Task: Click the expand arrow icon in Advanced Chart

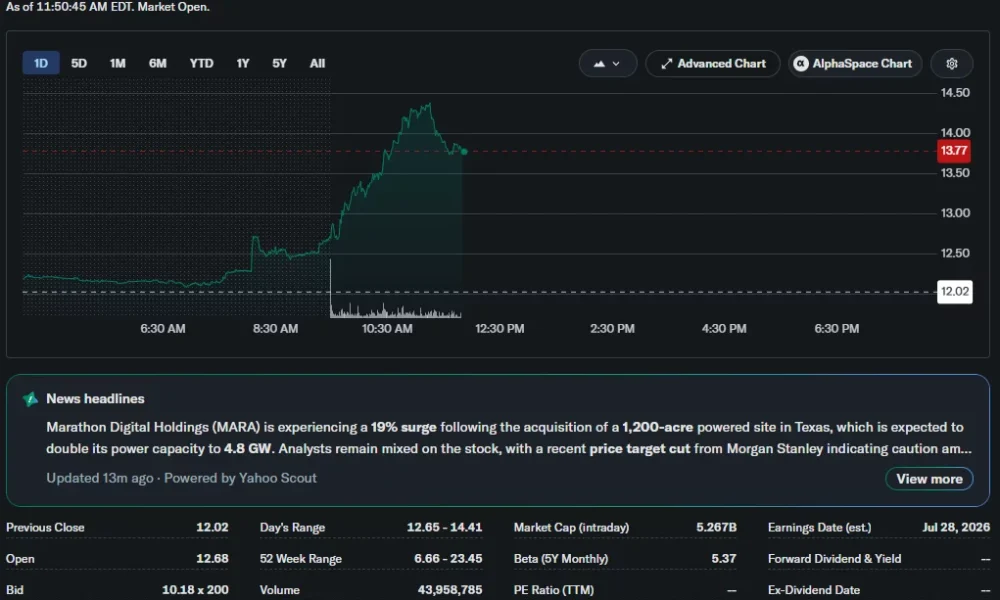Action: tap(666, 64)
